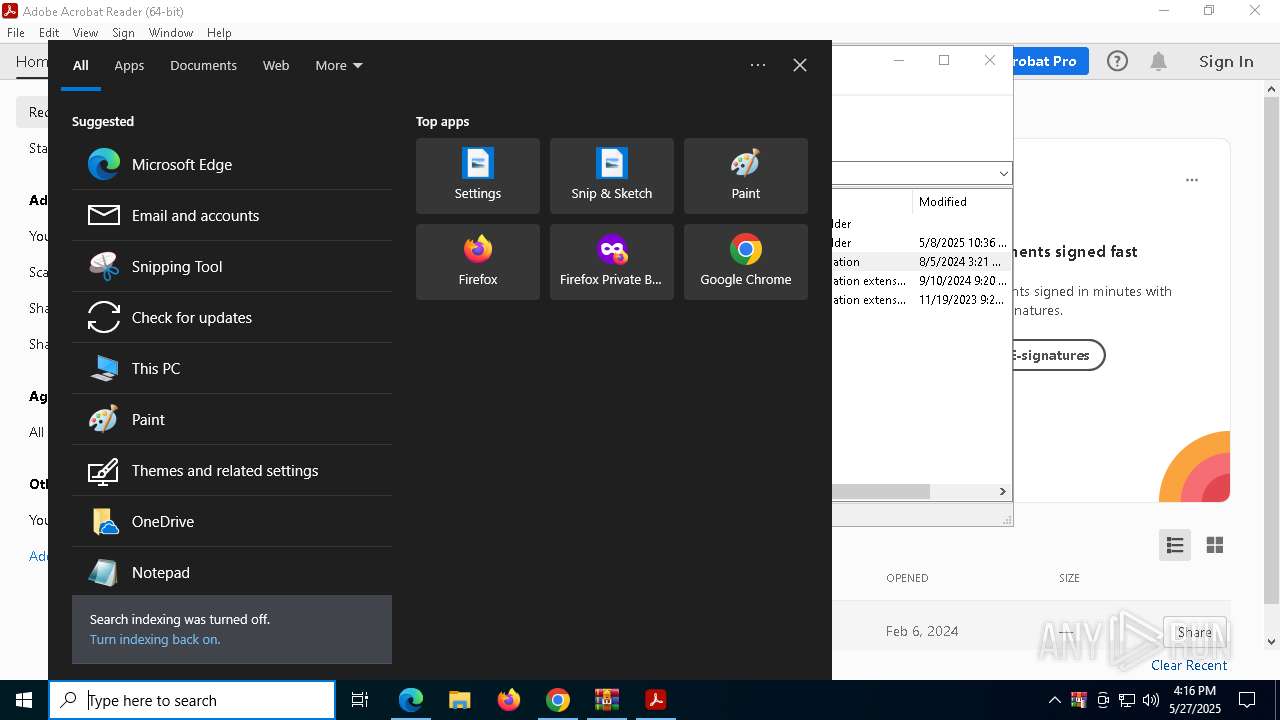This screenshot has width=1280, height=720.
Task: Open taskbar clock showing 4:16 PM
Action: (x=1195, y=700)
